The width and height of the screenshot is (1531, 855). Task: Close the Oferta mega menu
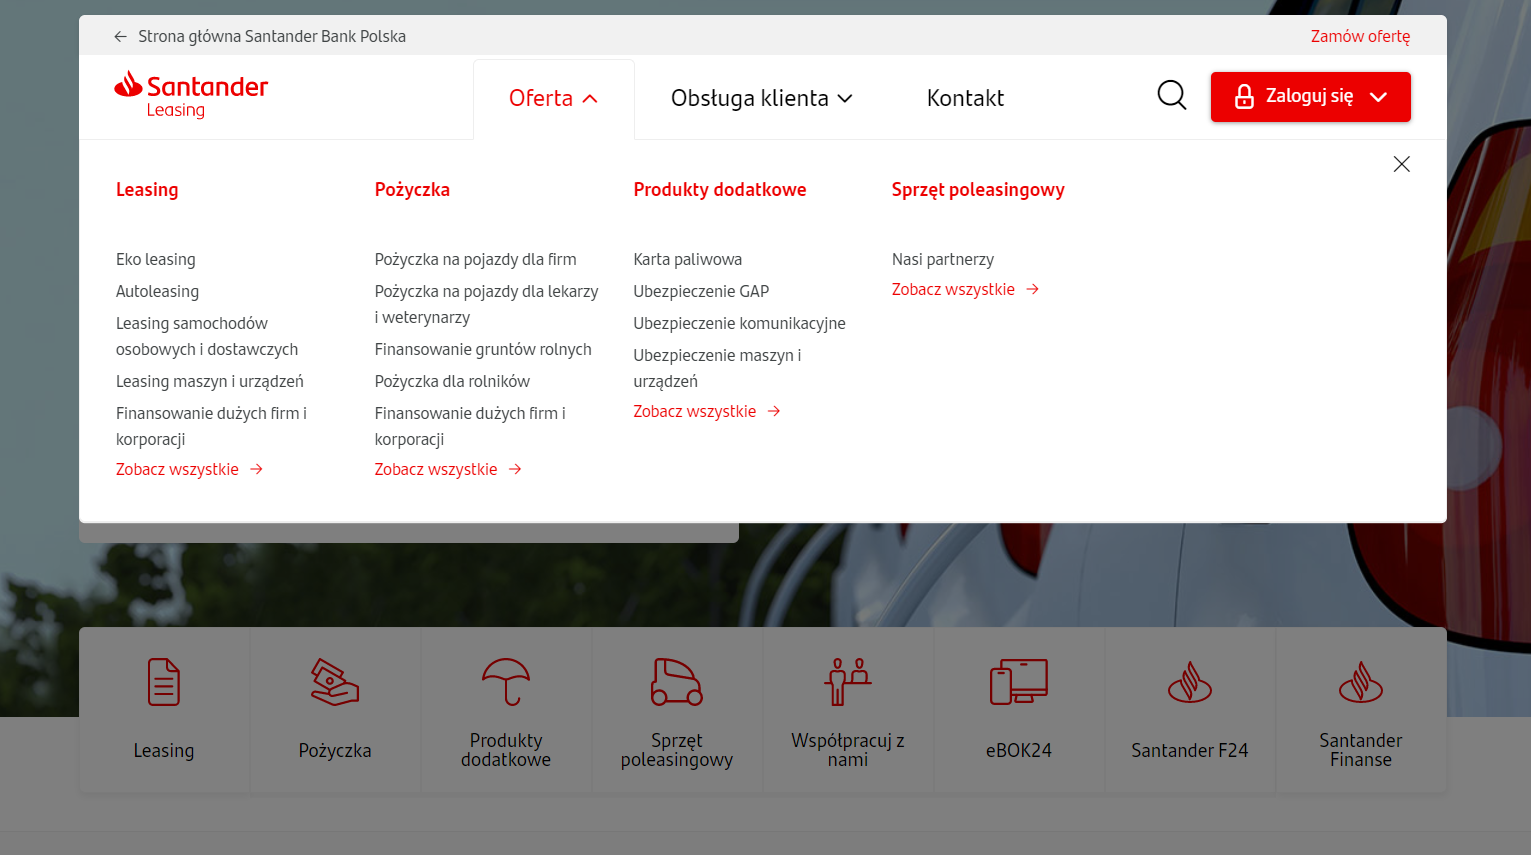pos(1401,164)
